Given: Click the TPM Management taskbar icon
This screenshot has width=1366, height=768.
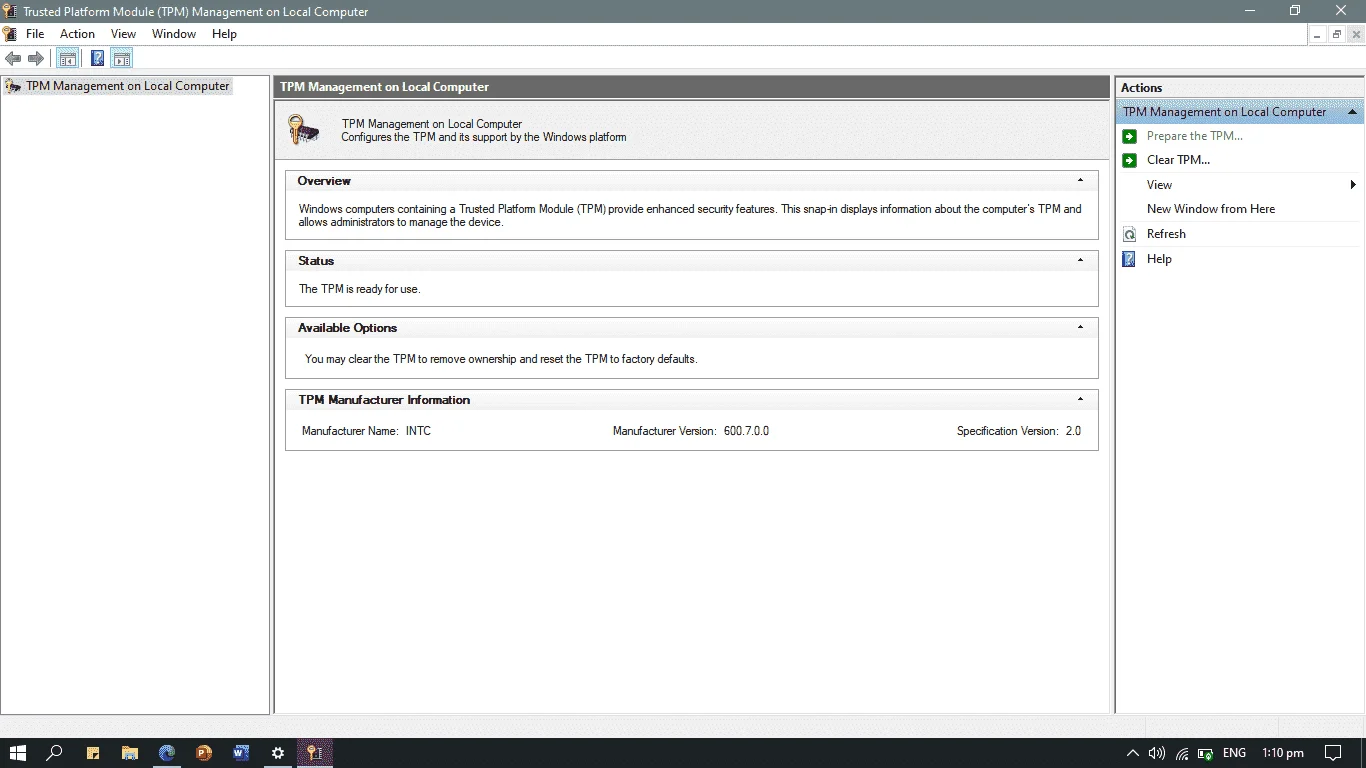Looking at the screenshot, I should pos(314,753).
